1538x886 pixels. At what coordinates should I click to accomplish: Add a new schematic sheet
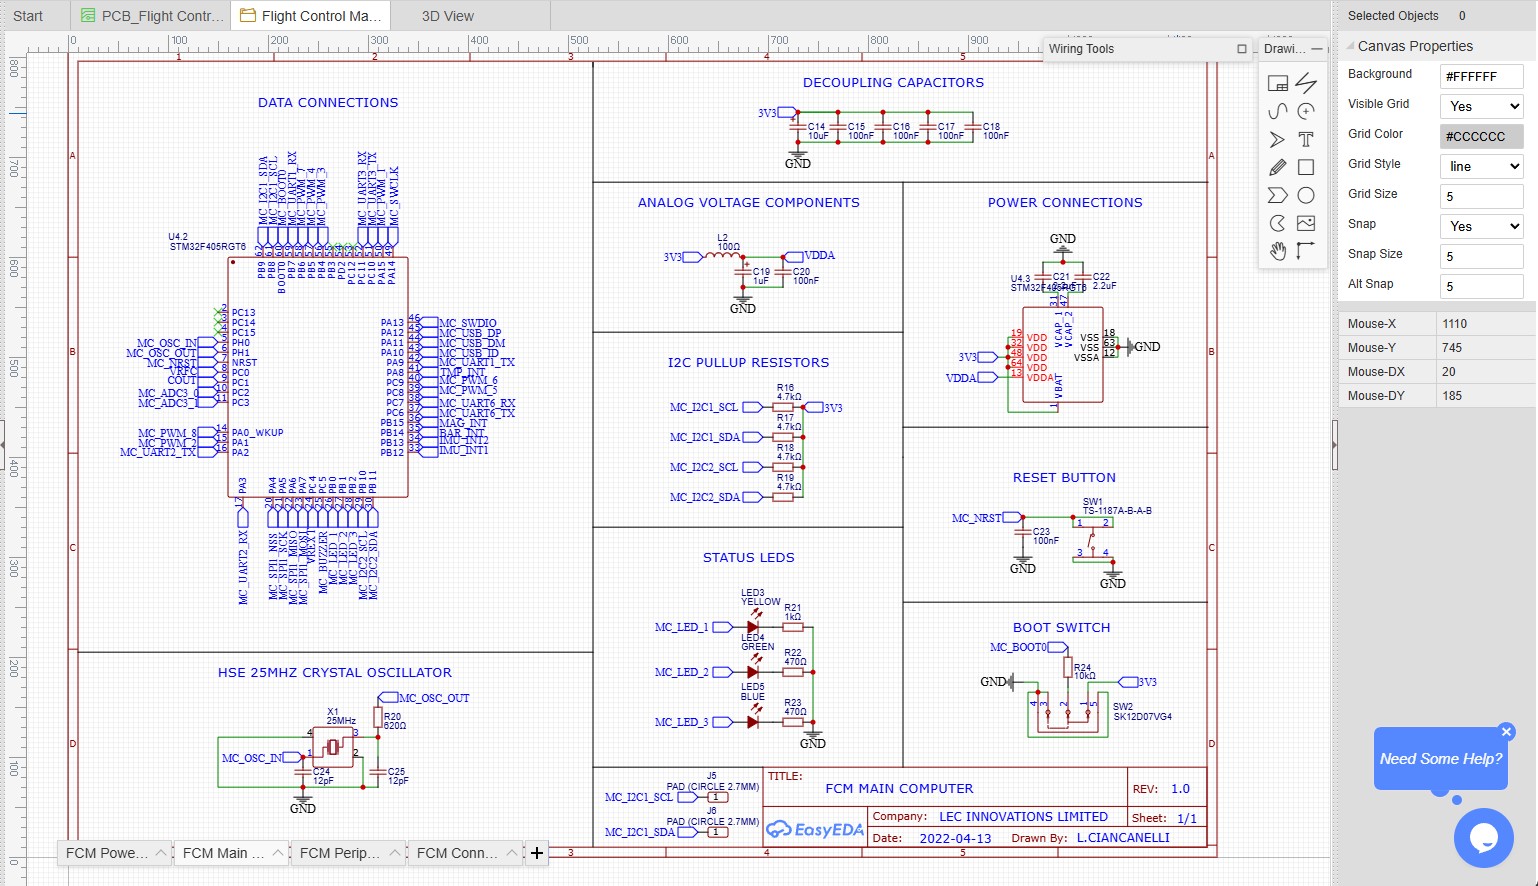tap(537, 853)
